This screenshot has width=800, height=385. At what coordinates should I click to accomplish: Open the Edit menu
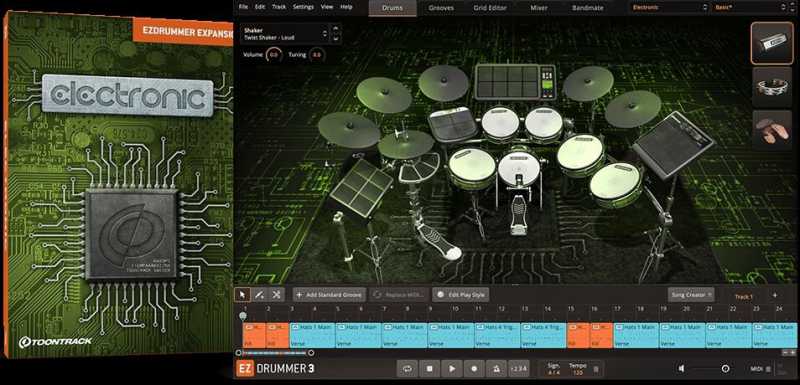260,7
